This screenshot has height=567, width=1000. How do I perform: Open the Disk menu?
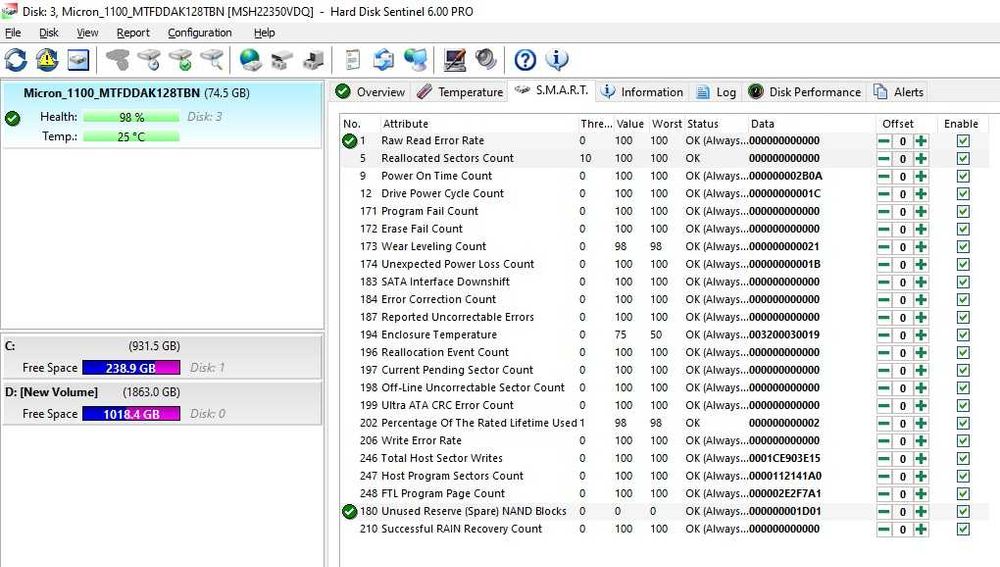(x=48, y=33)
